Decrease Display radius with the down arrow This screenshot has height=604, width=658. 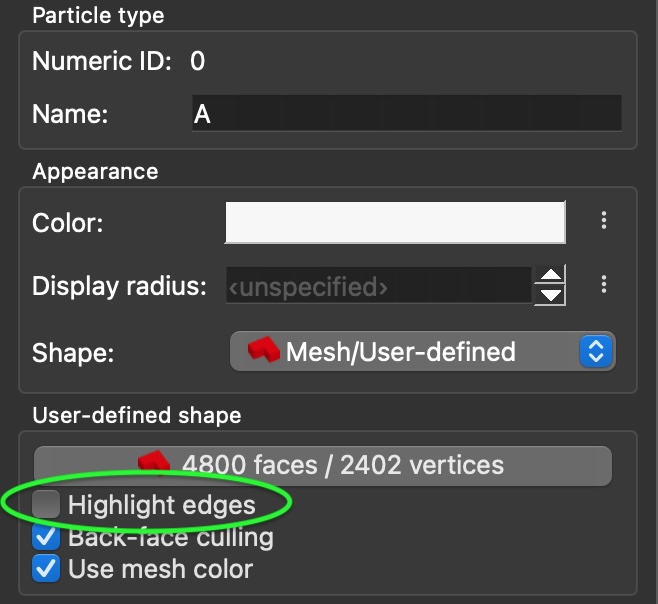(x=550, y=295)
